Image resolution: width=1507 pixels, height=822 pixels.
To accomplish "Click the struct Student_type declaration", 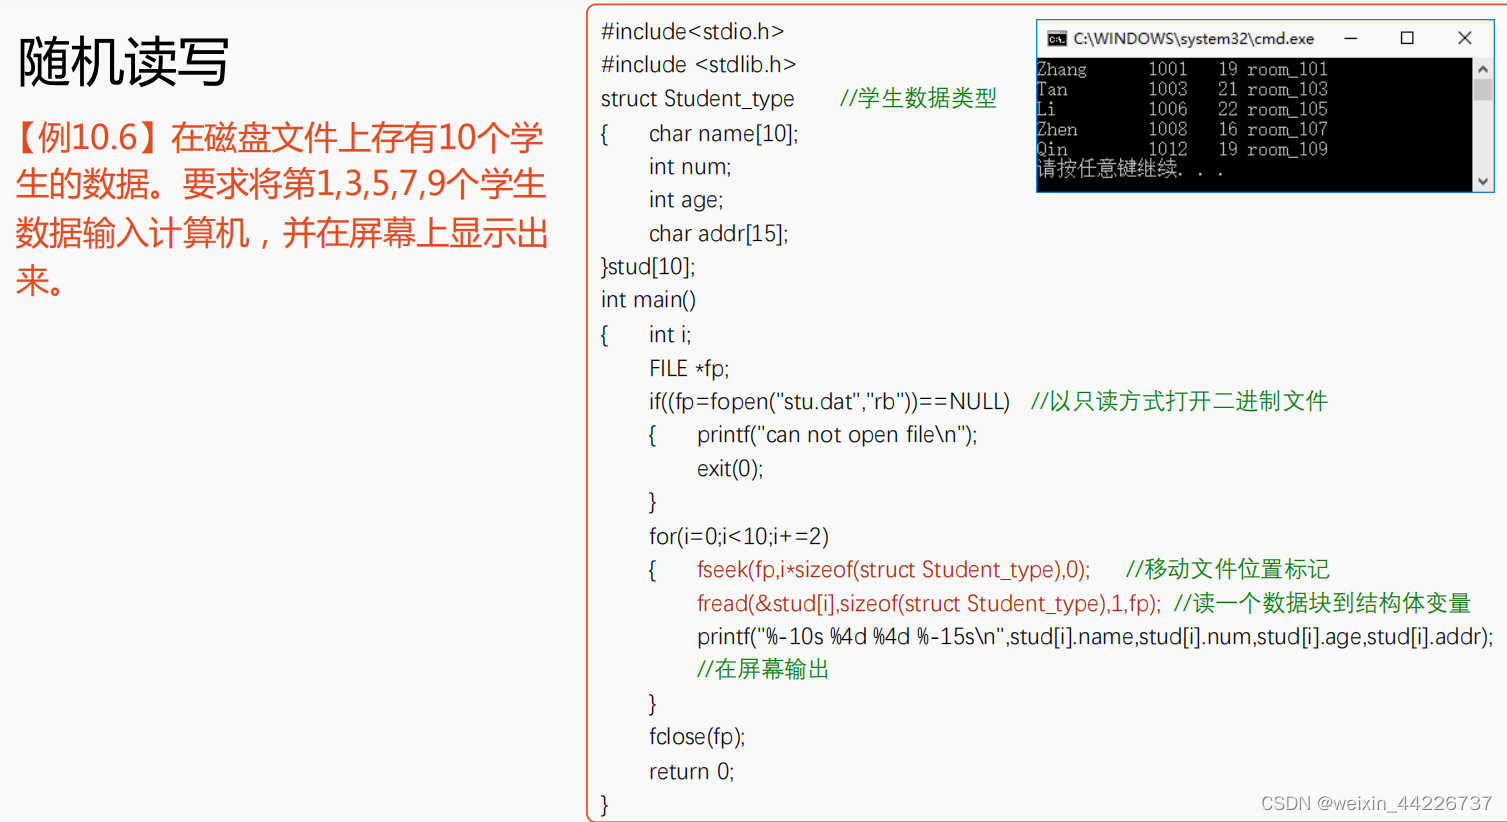I will pyautogui.click(x=697, y=99).
